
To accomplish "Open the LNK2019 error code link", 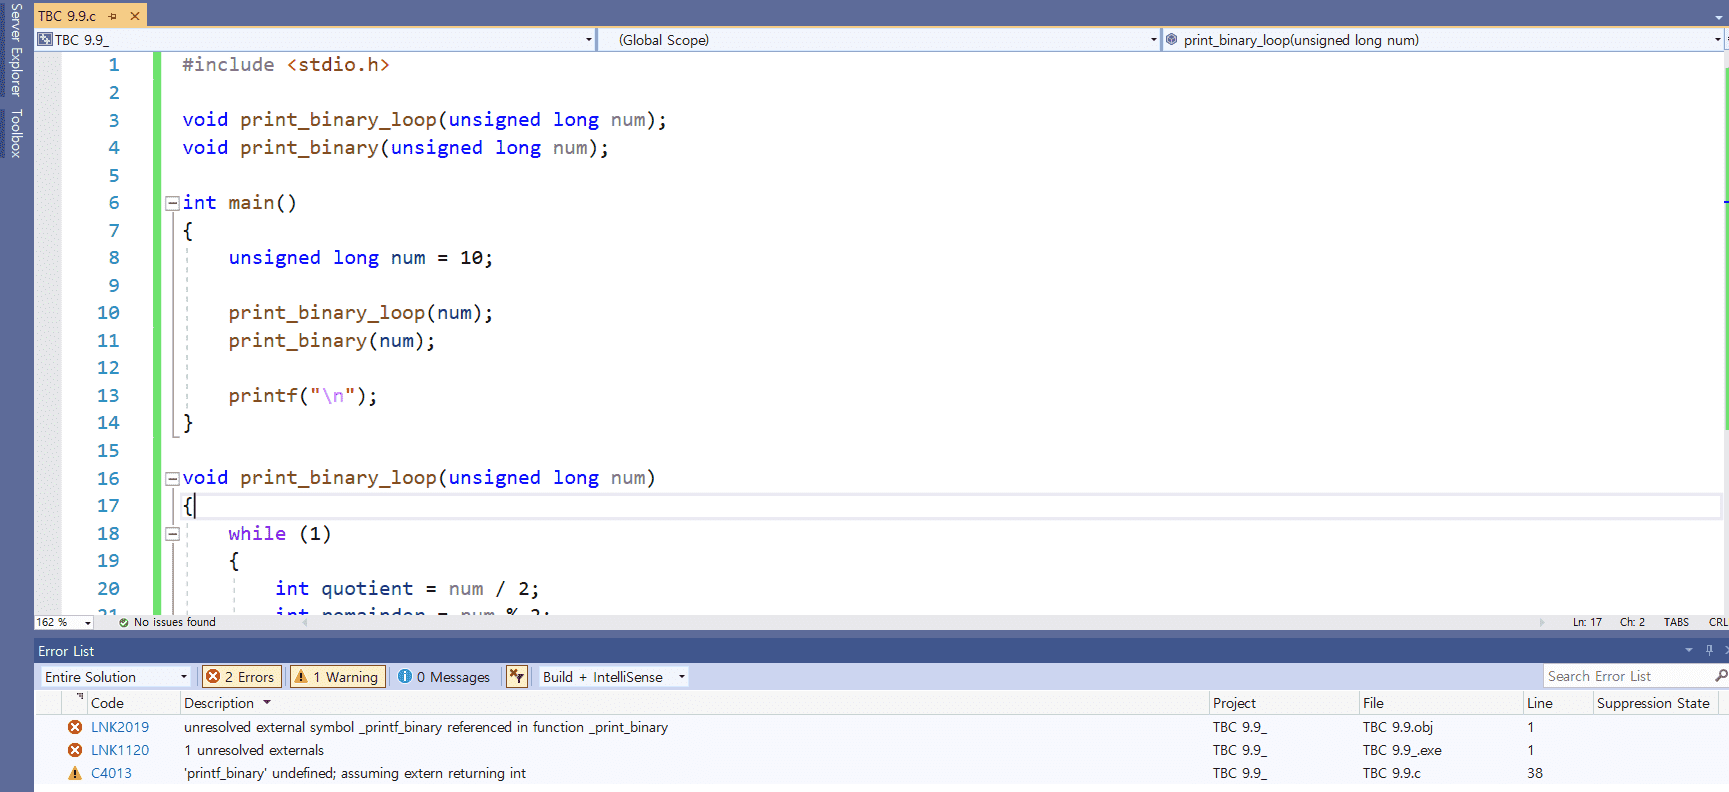I will click(x=120, y=727).
